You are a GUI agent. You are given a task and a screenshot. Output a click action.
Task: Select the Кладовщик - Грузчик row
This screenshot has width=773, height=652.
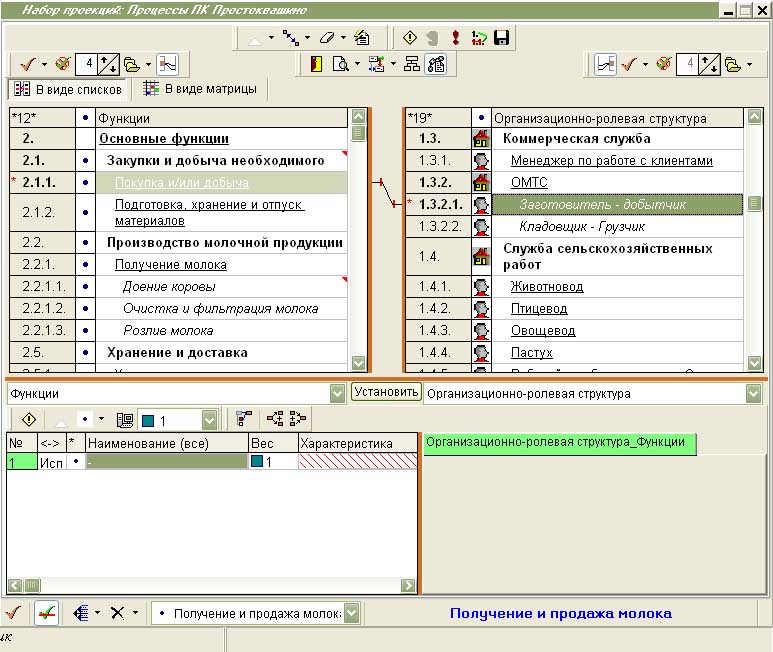(x=617, y=227)
